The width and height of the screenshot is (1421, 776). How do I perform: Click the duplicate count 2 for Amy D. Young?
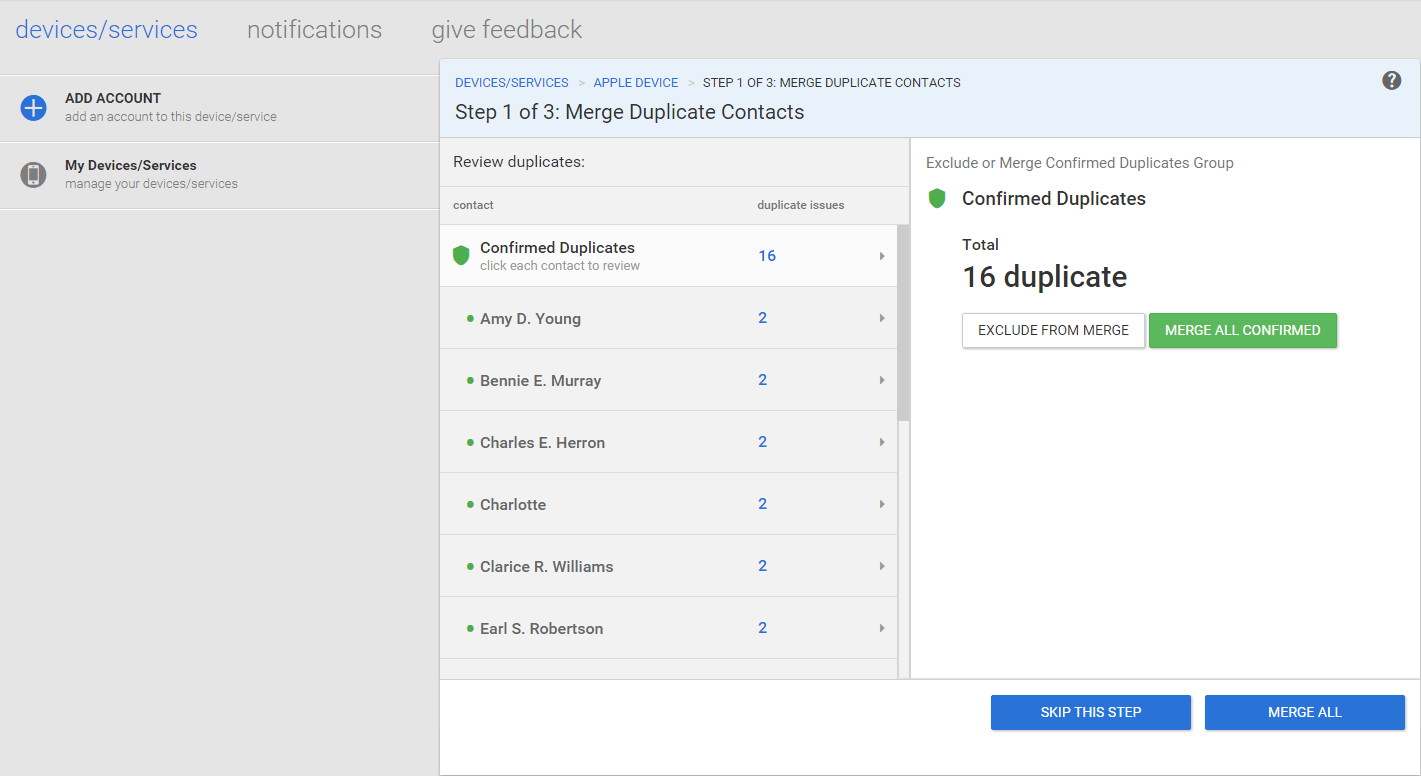762,318
